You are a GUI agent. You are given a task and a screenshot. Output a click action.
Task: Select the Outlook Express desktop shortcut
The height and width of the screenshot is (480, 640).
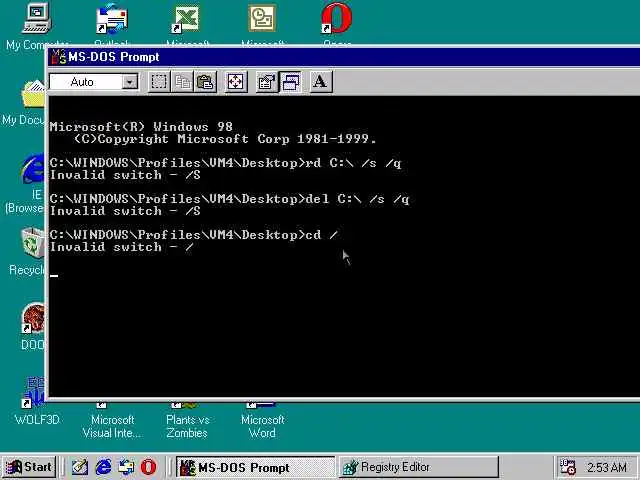[x=112, y=25]
